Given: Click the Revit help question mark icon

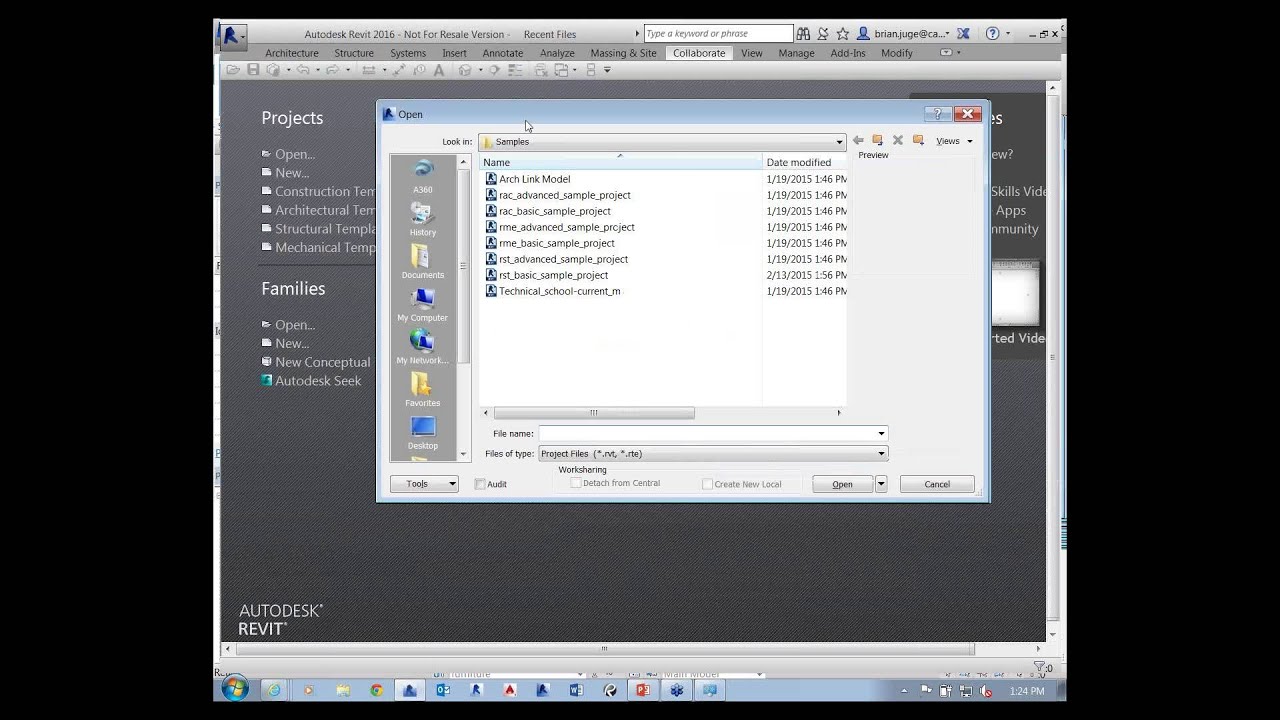Looking at the screenshot, I should tap(992, 34).
